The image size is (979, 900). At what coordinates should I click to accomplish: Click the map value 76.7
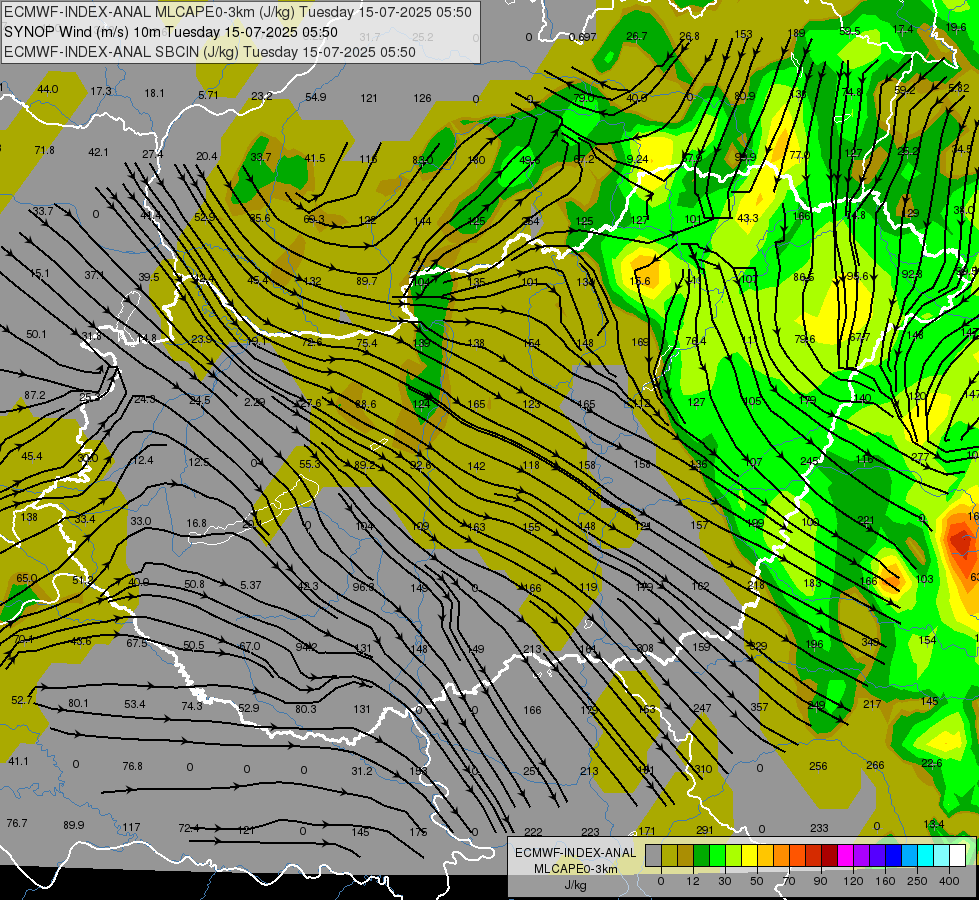[17, 823]
